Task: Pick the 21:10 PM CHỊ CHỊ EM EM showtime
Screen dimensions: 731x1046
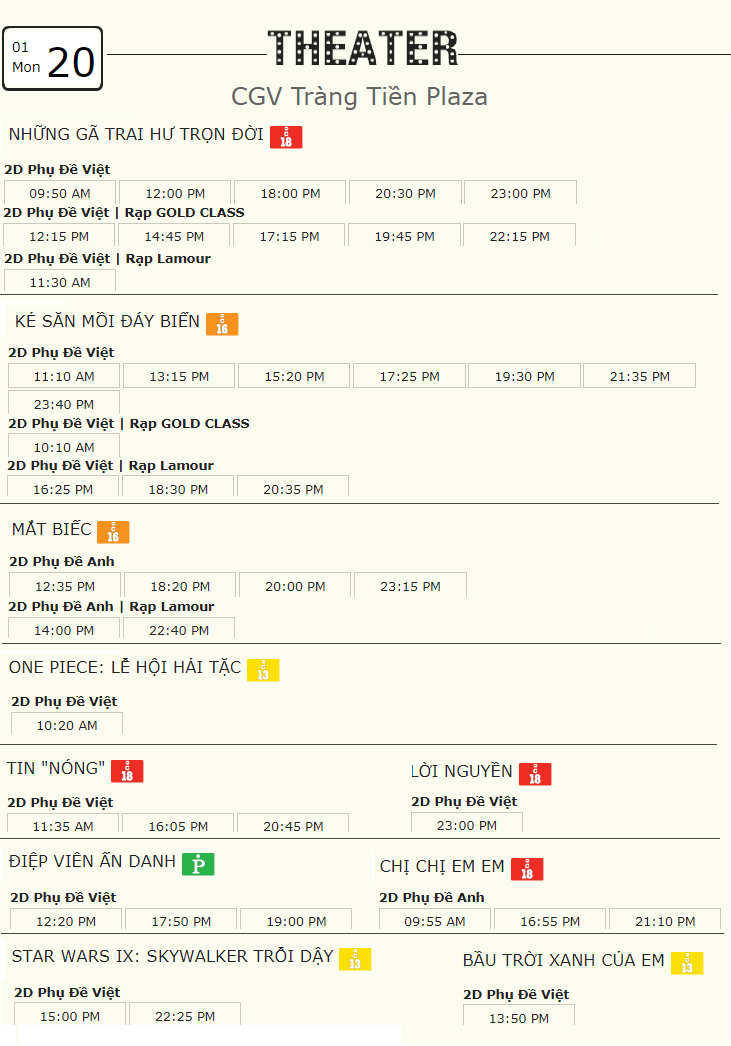Action: click(665, 920)
